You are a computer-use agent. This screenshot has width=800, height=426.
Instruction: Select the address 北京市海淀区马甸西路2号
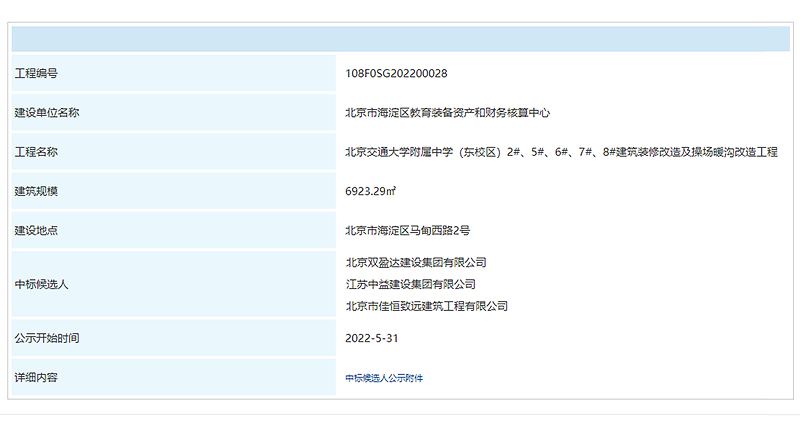[407, 230]
